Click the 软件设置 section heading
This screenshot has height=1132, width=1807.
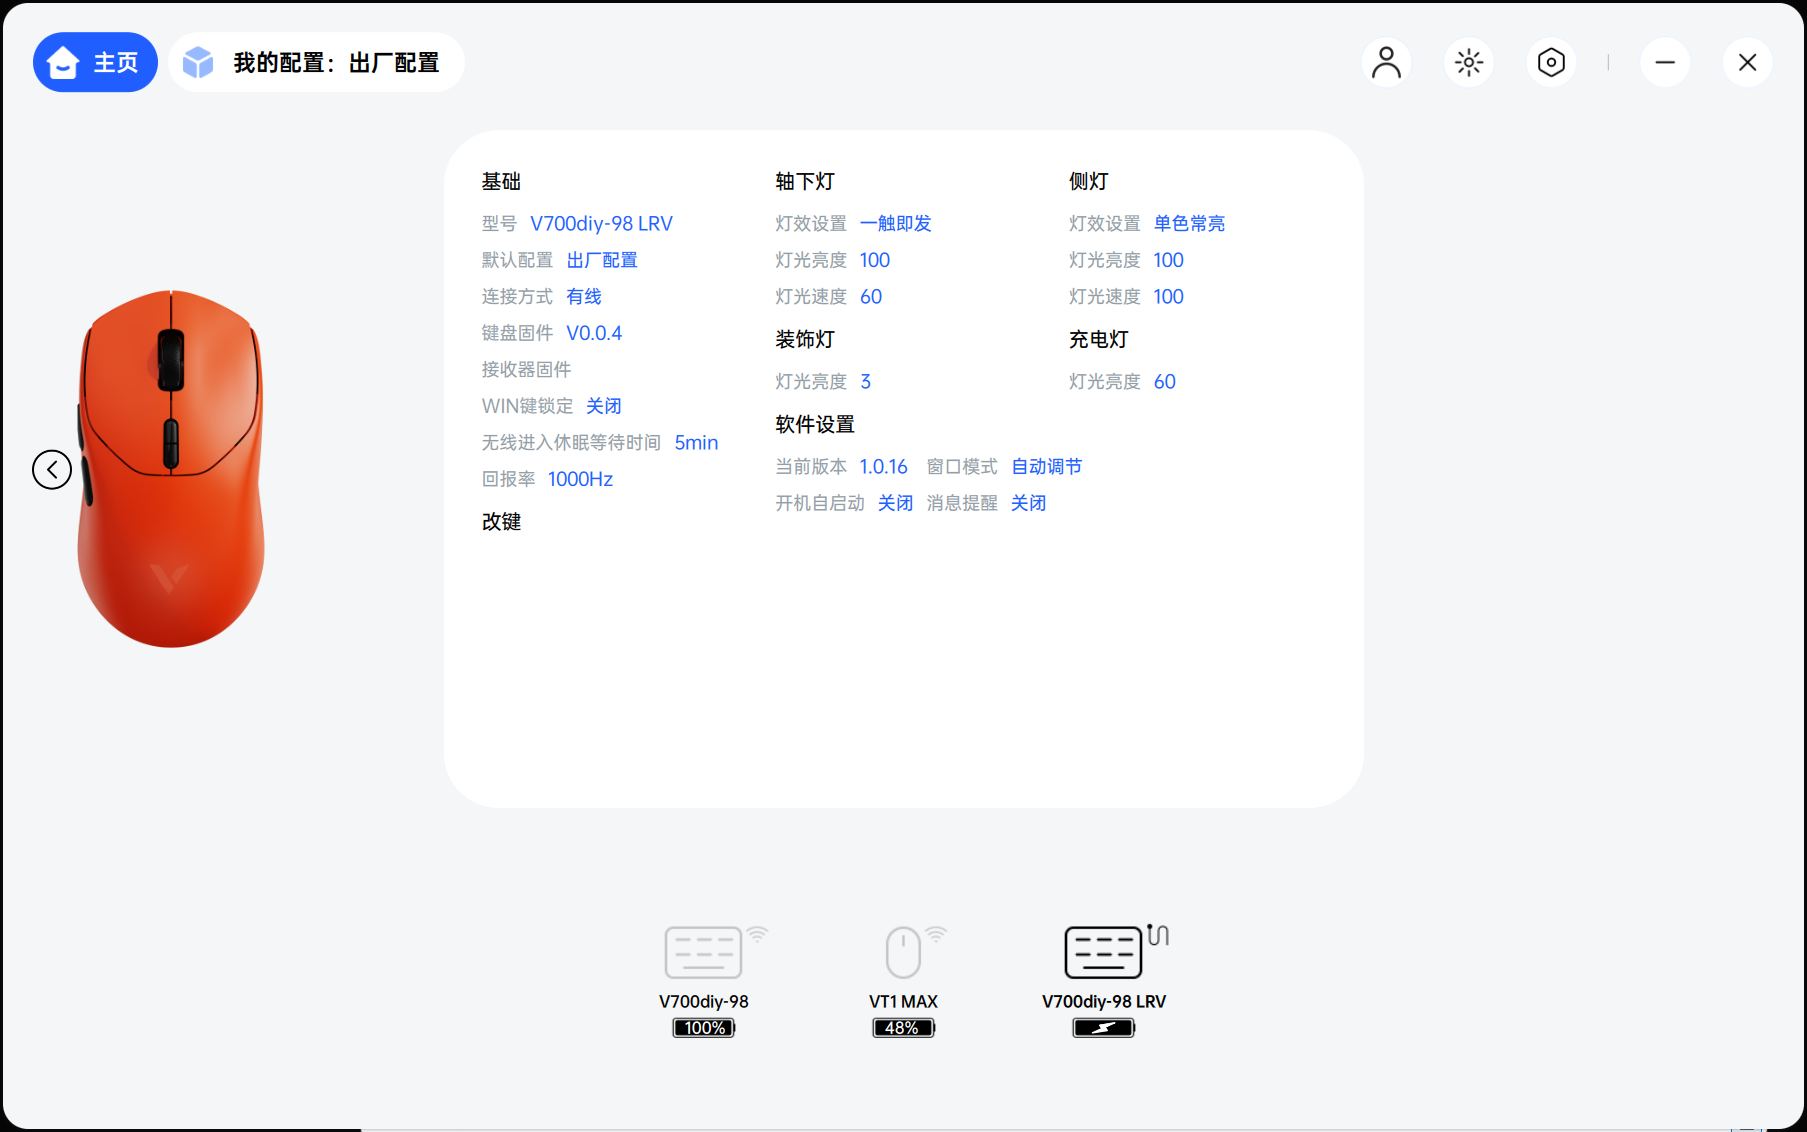[x=815, y=424]
